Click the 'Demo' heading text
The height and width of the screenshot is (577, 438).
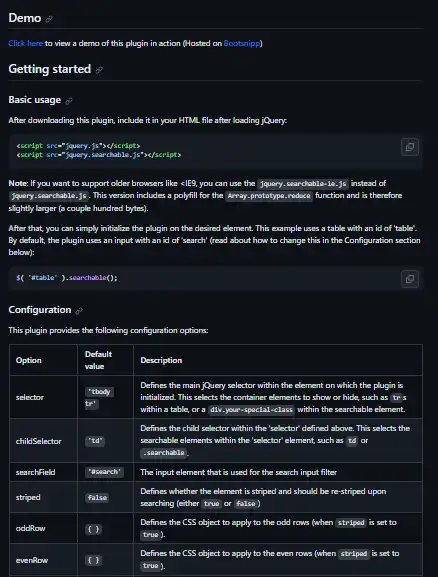coord(25,18)
